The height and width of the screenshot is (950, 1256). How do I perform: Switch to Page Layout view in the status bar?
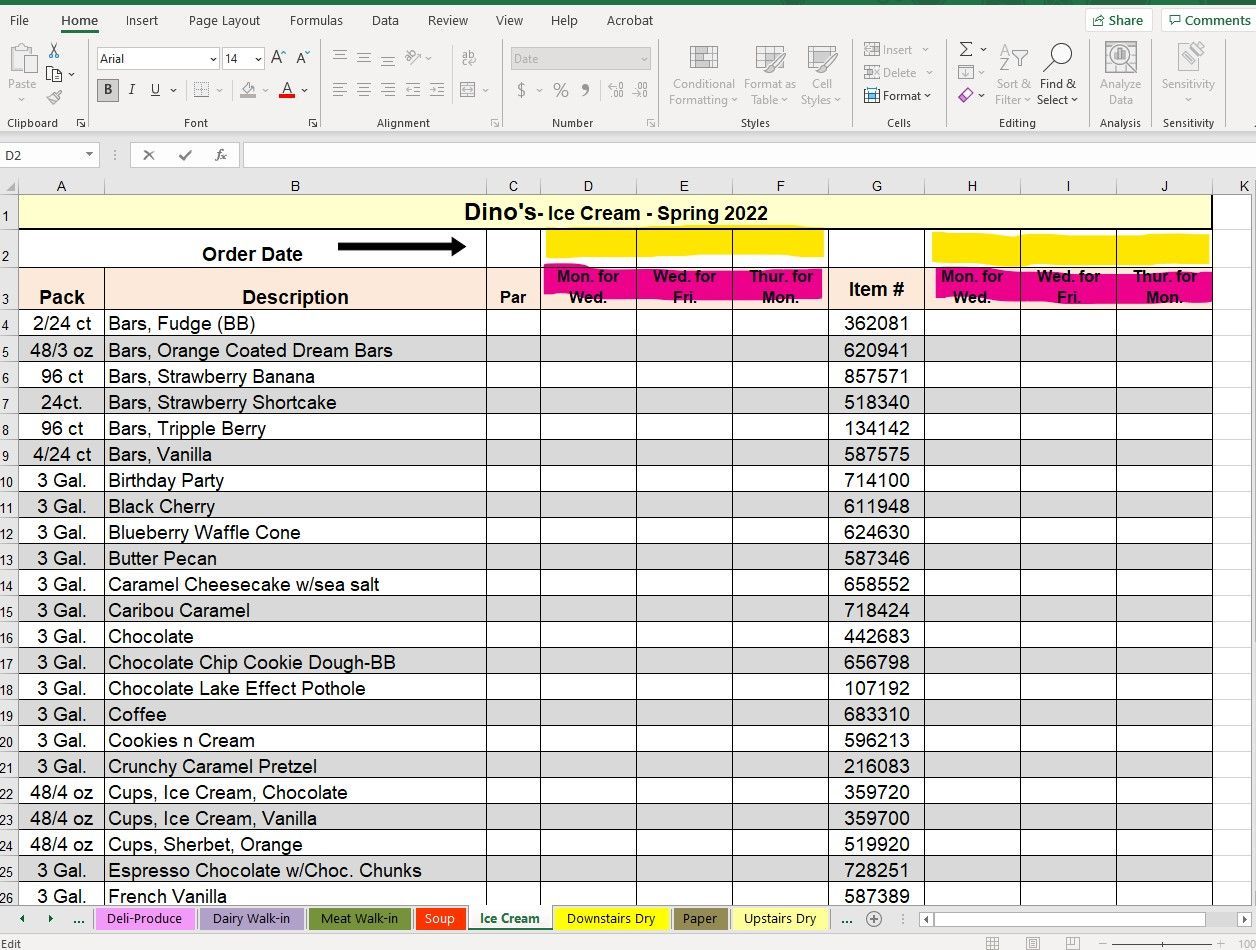point(1032,943)
